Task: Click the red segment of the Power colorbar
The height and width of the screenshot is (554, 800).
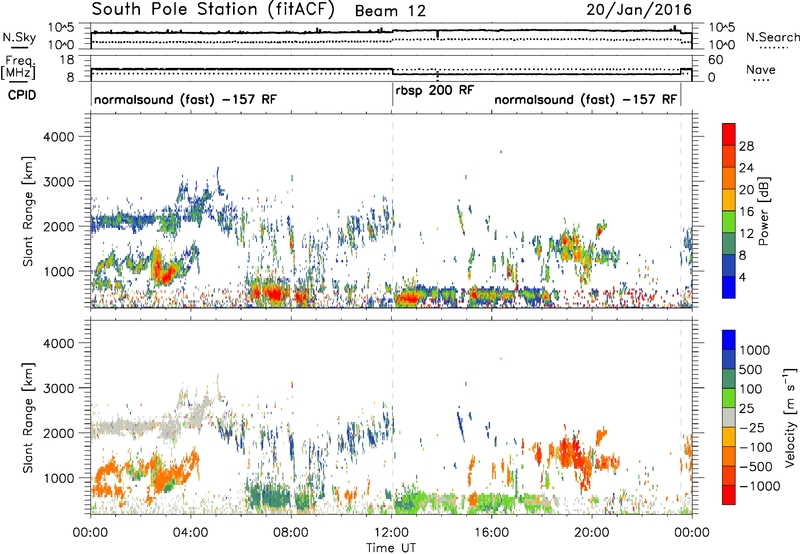Action: tap(729, 134)
